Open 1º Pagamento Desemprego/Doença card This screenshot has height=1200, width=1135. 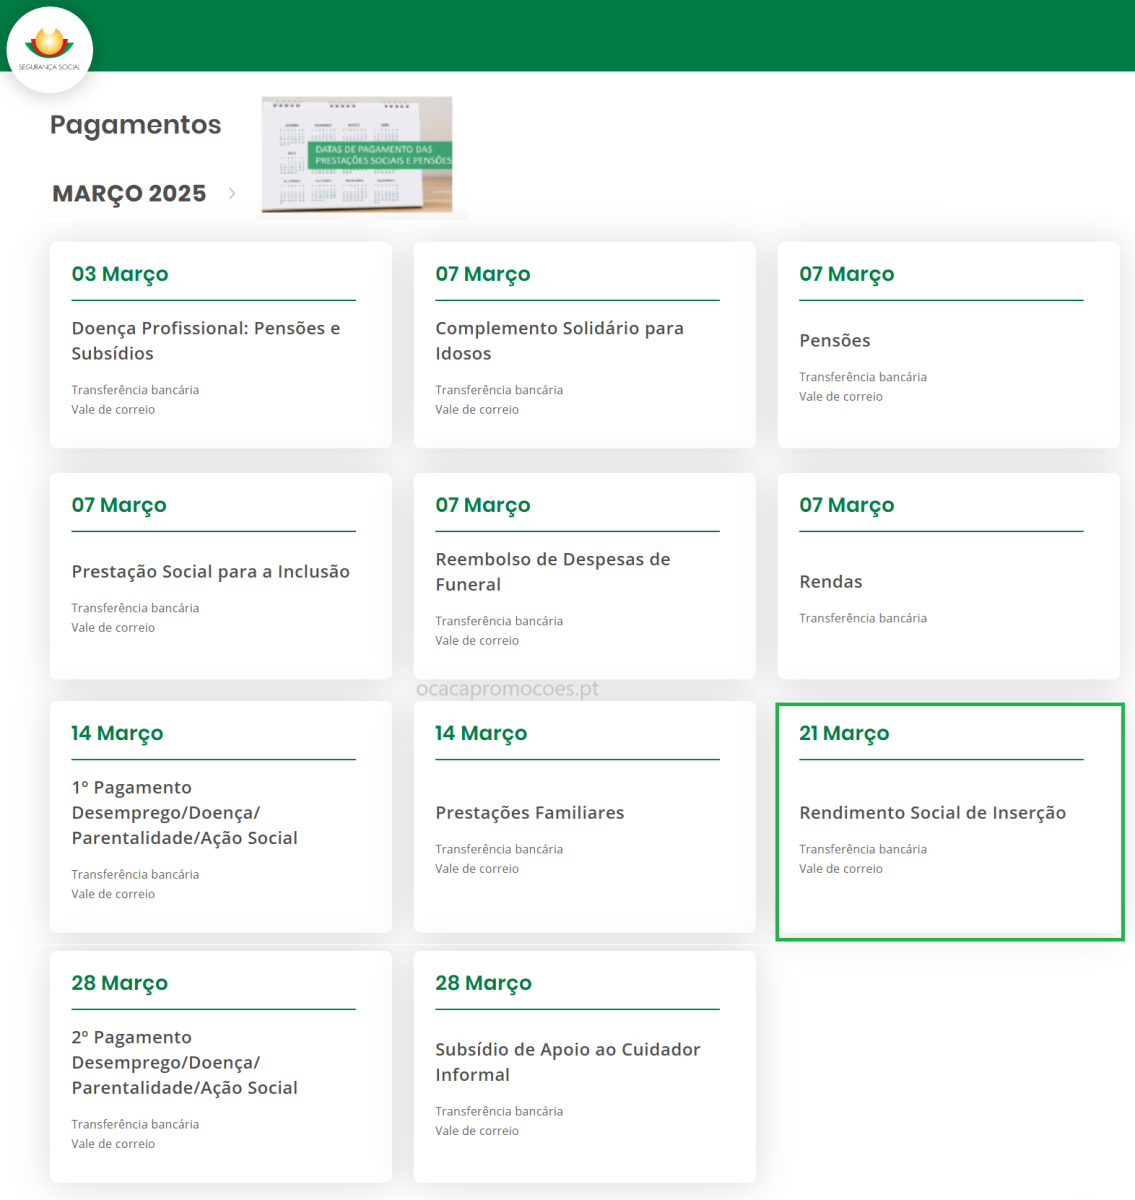[184, 813]
